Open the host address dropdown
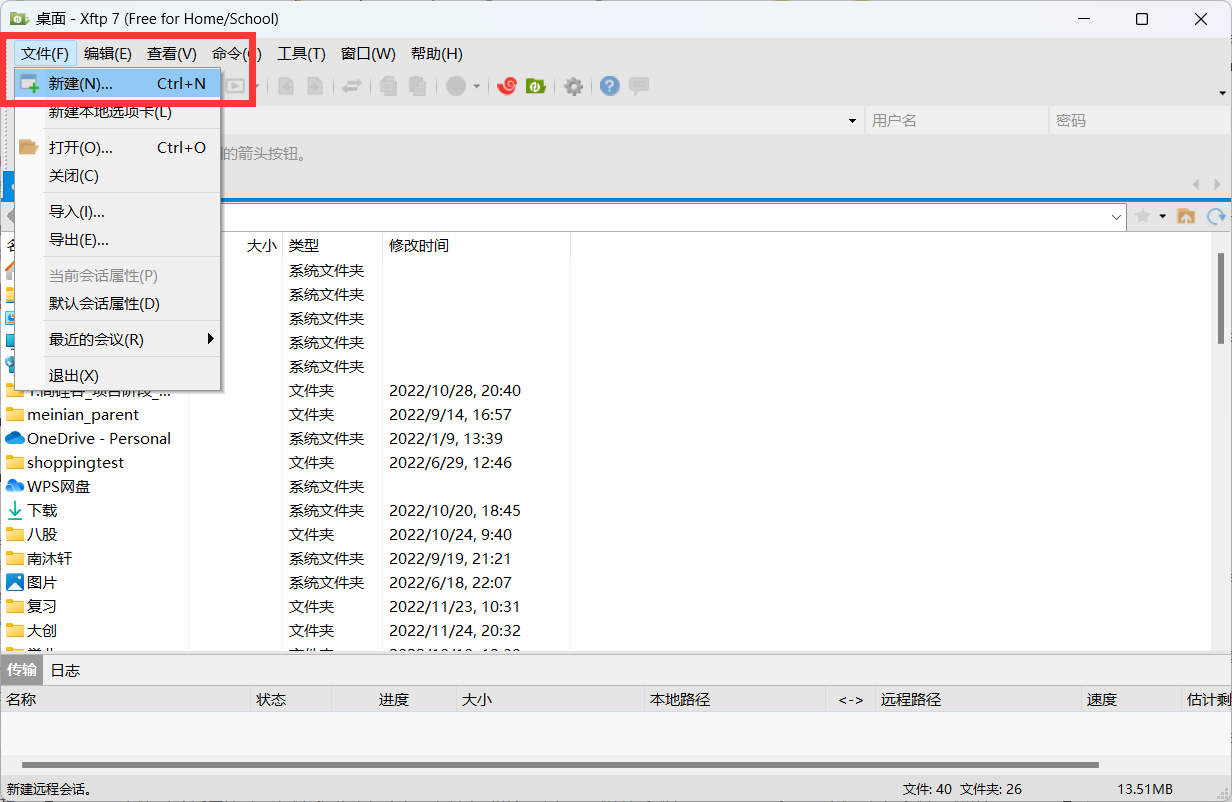 click(852, 121)
